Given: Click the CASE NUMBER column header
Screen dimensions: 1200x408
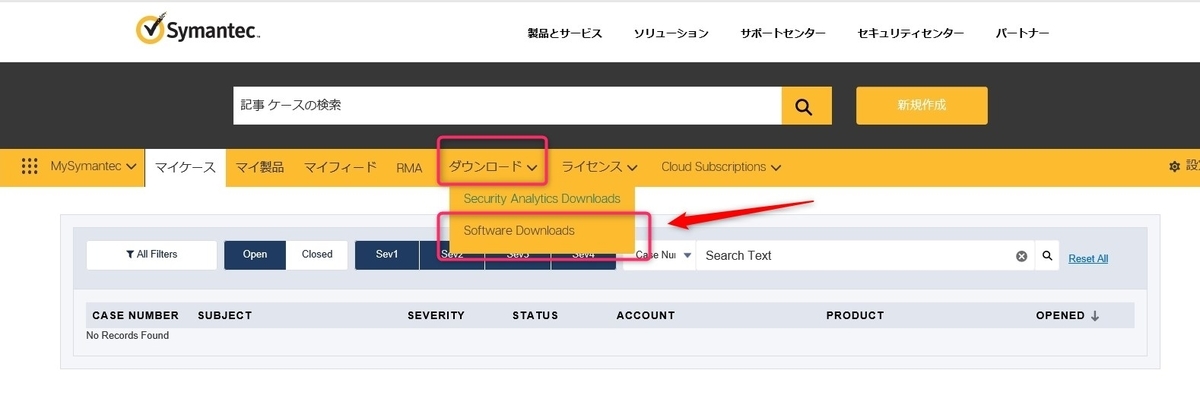Looking at the screenshot, I should tap(135, 315).
